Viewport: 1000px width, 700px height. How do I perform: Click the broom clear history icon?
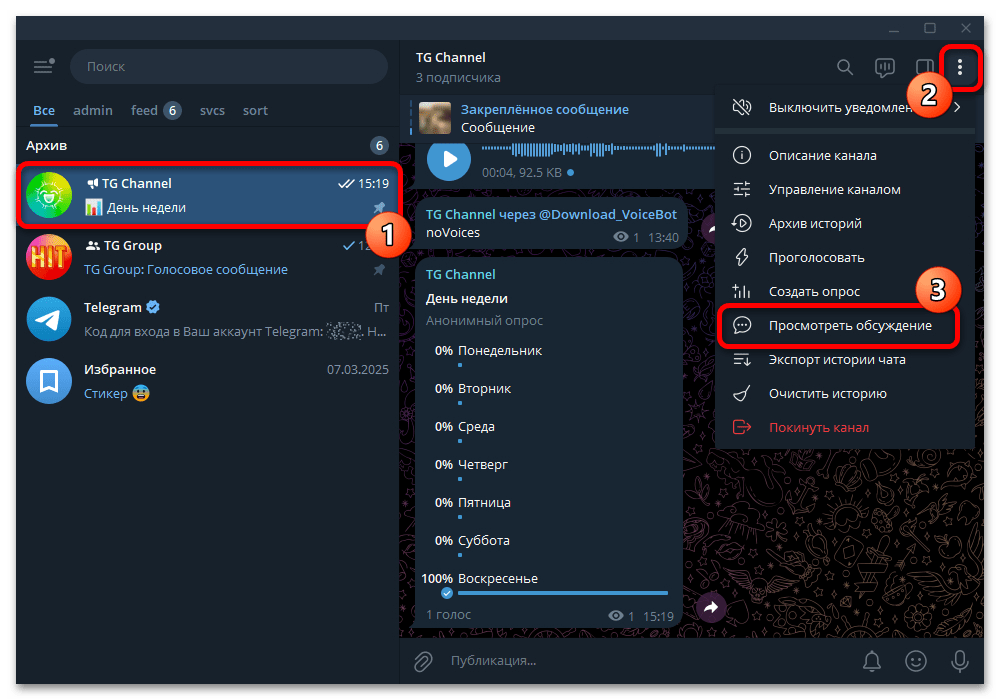click(x=742, y=393)
